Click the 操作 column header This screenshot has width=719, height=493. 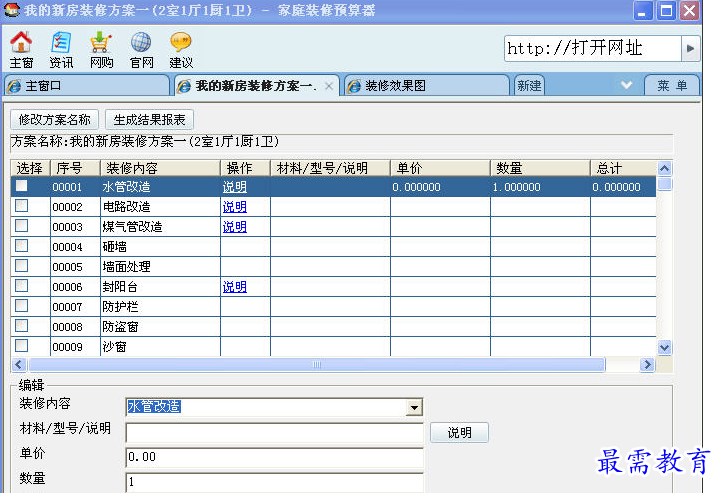click(x=245, y=168)
